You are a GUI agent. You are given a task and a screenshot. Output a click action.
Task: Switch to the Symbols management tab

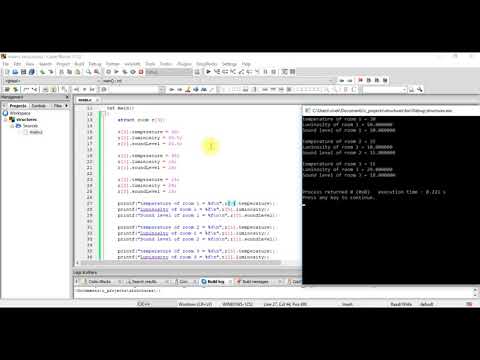tap(39, 106)
